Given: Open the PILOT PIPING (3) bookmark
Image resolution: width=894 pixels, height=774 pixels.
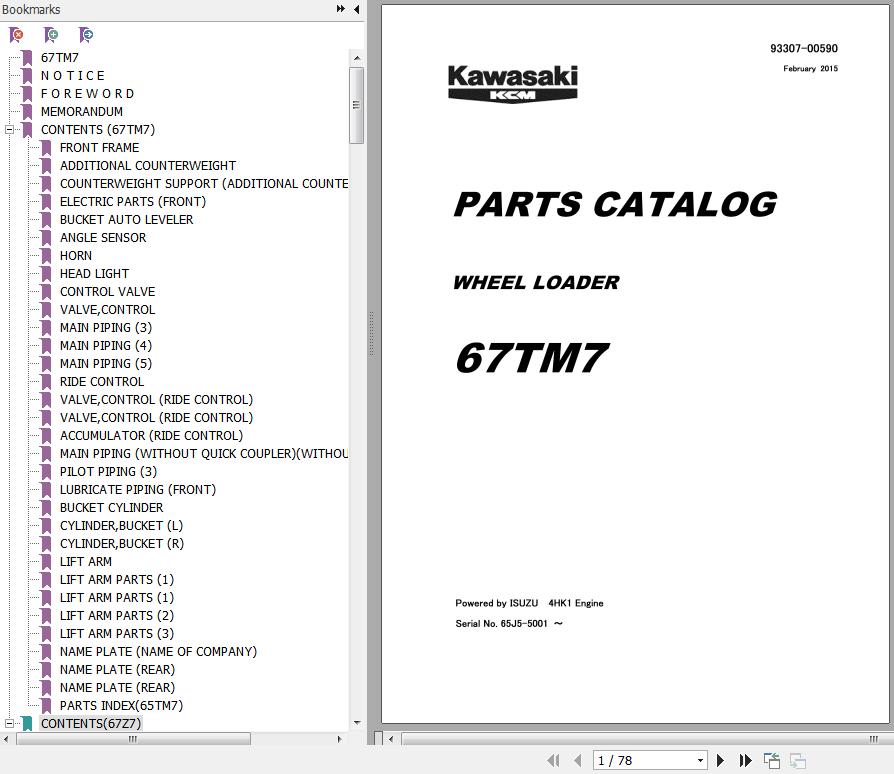Looking at the screenshot, I should point(108,472).
